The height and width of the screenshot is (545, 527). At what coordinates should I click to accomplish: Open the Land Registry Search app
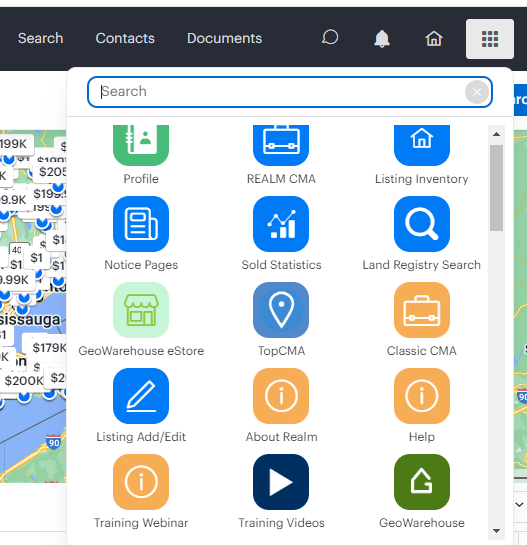click(x=422, y=224)
